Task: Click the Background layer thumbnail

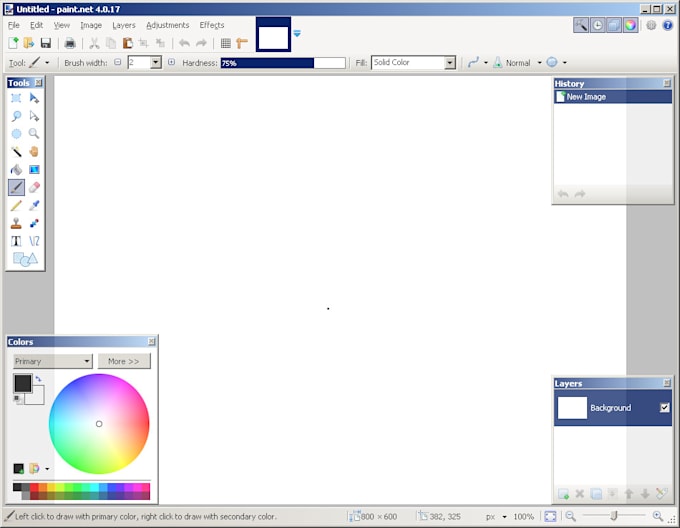Action: [x=572, y=408]
